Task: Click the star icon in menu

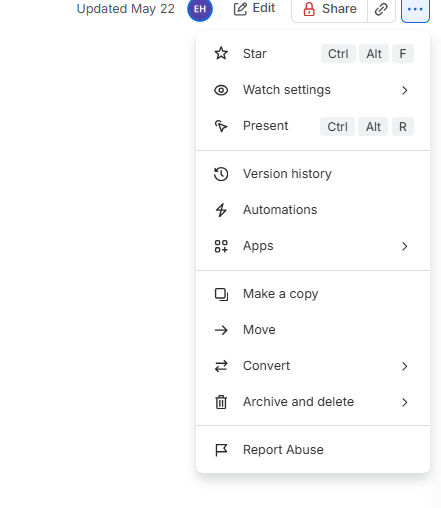Action: point(221,53)
